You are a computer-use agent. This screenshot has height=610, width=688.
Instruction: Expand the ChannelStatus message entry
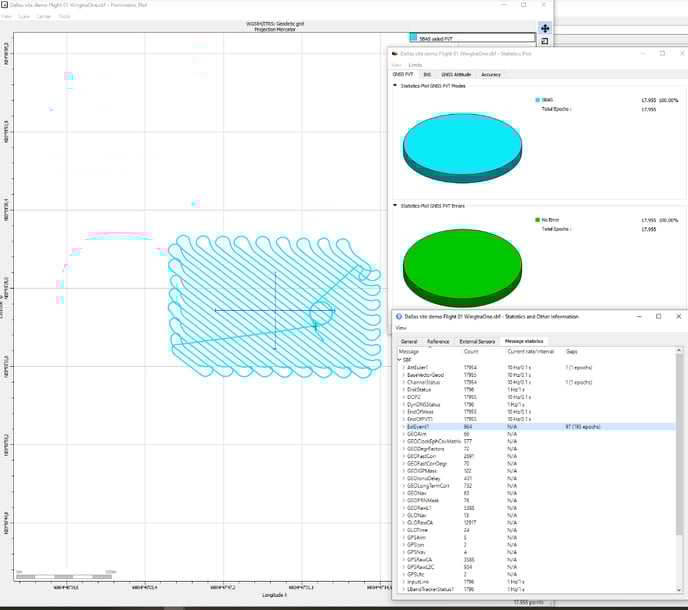coord(403,382)
